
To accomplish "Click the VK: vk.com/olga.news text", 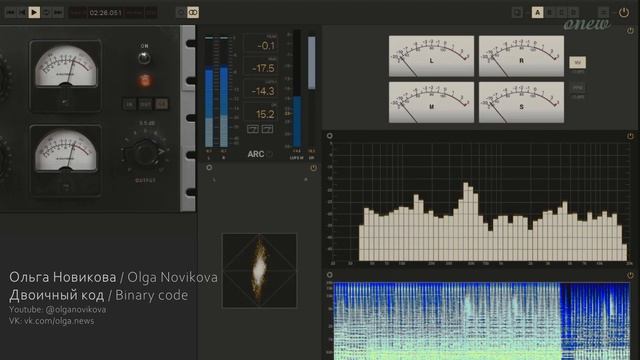I will click(x=51, y=321).
